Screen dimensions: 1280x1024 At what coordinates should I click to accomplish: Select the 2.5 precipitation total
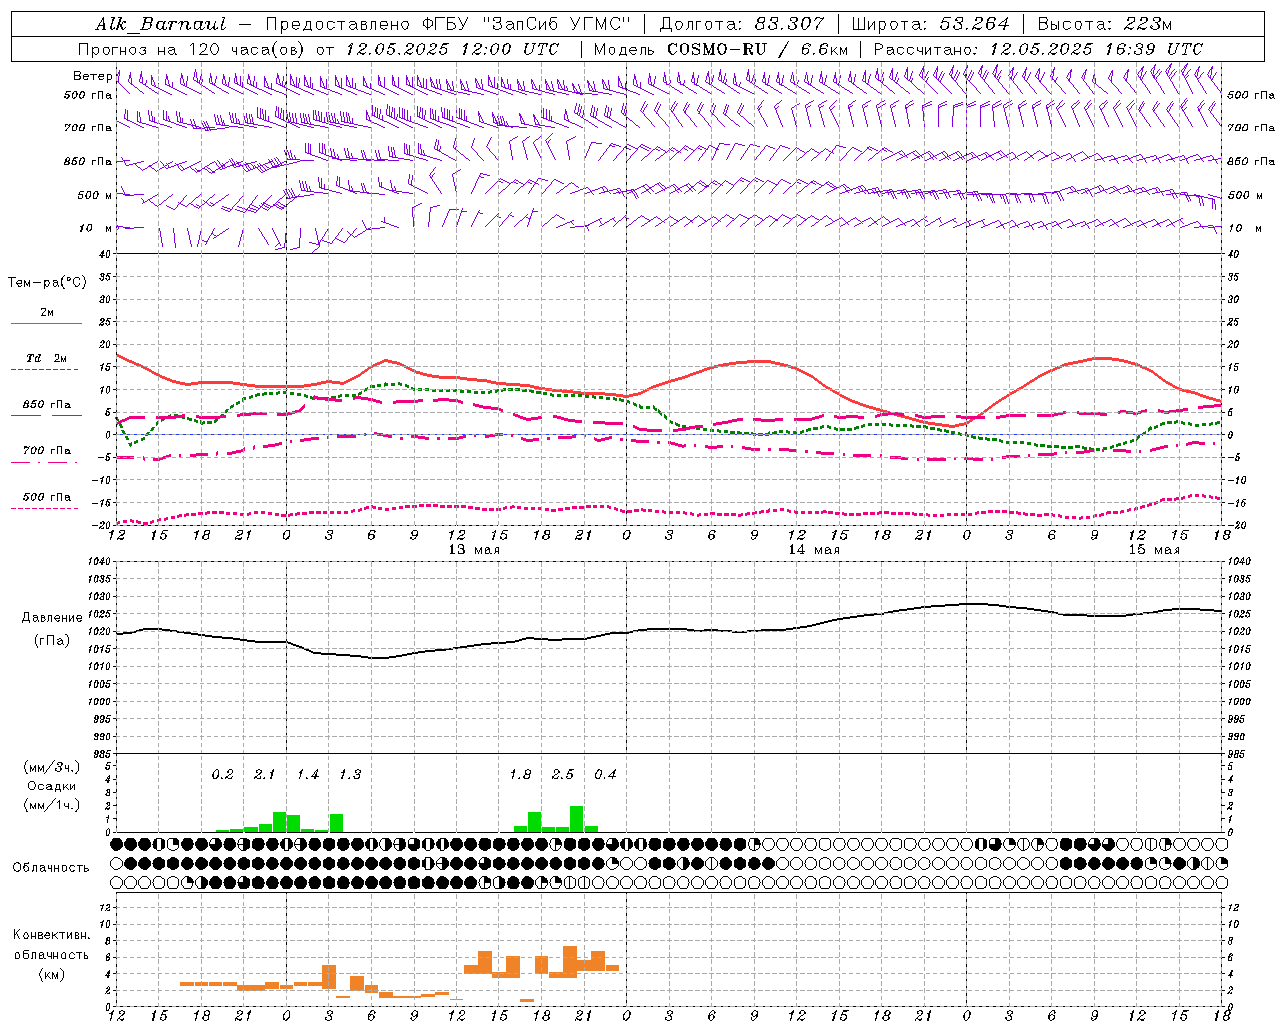coord(563,775)
